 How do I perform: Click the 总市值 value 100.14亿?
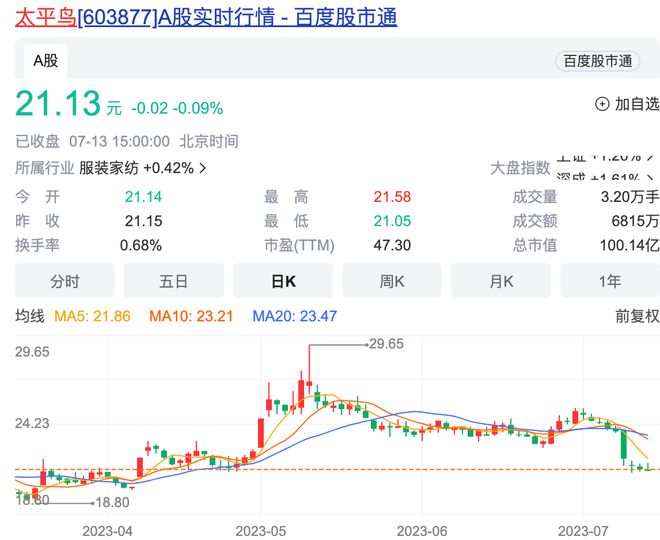pyautogui.click(x=629, y=246)
